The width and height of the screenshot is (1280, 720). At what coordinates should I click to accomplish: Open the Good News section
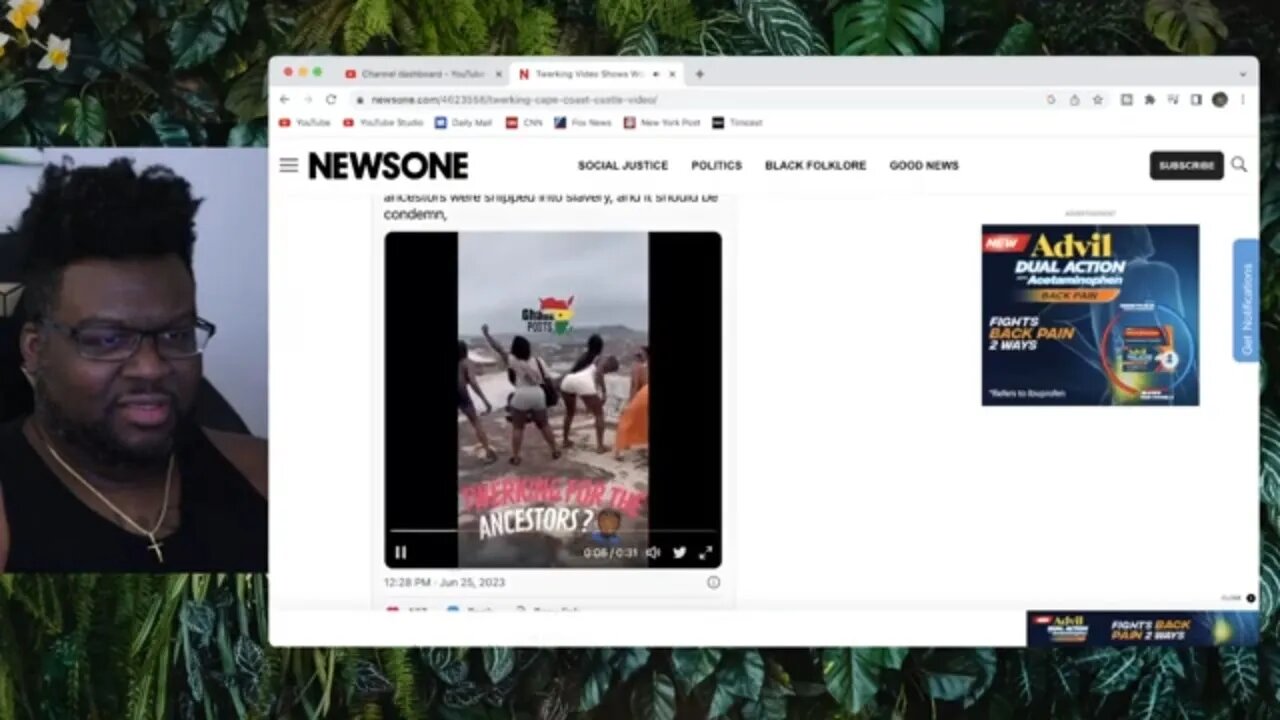click(x=924, y=165)
